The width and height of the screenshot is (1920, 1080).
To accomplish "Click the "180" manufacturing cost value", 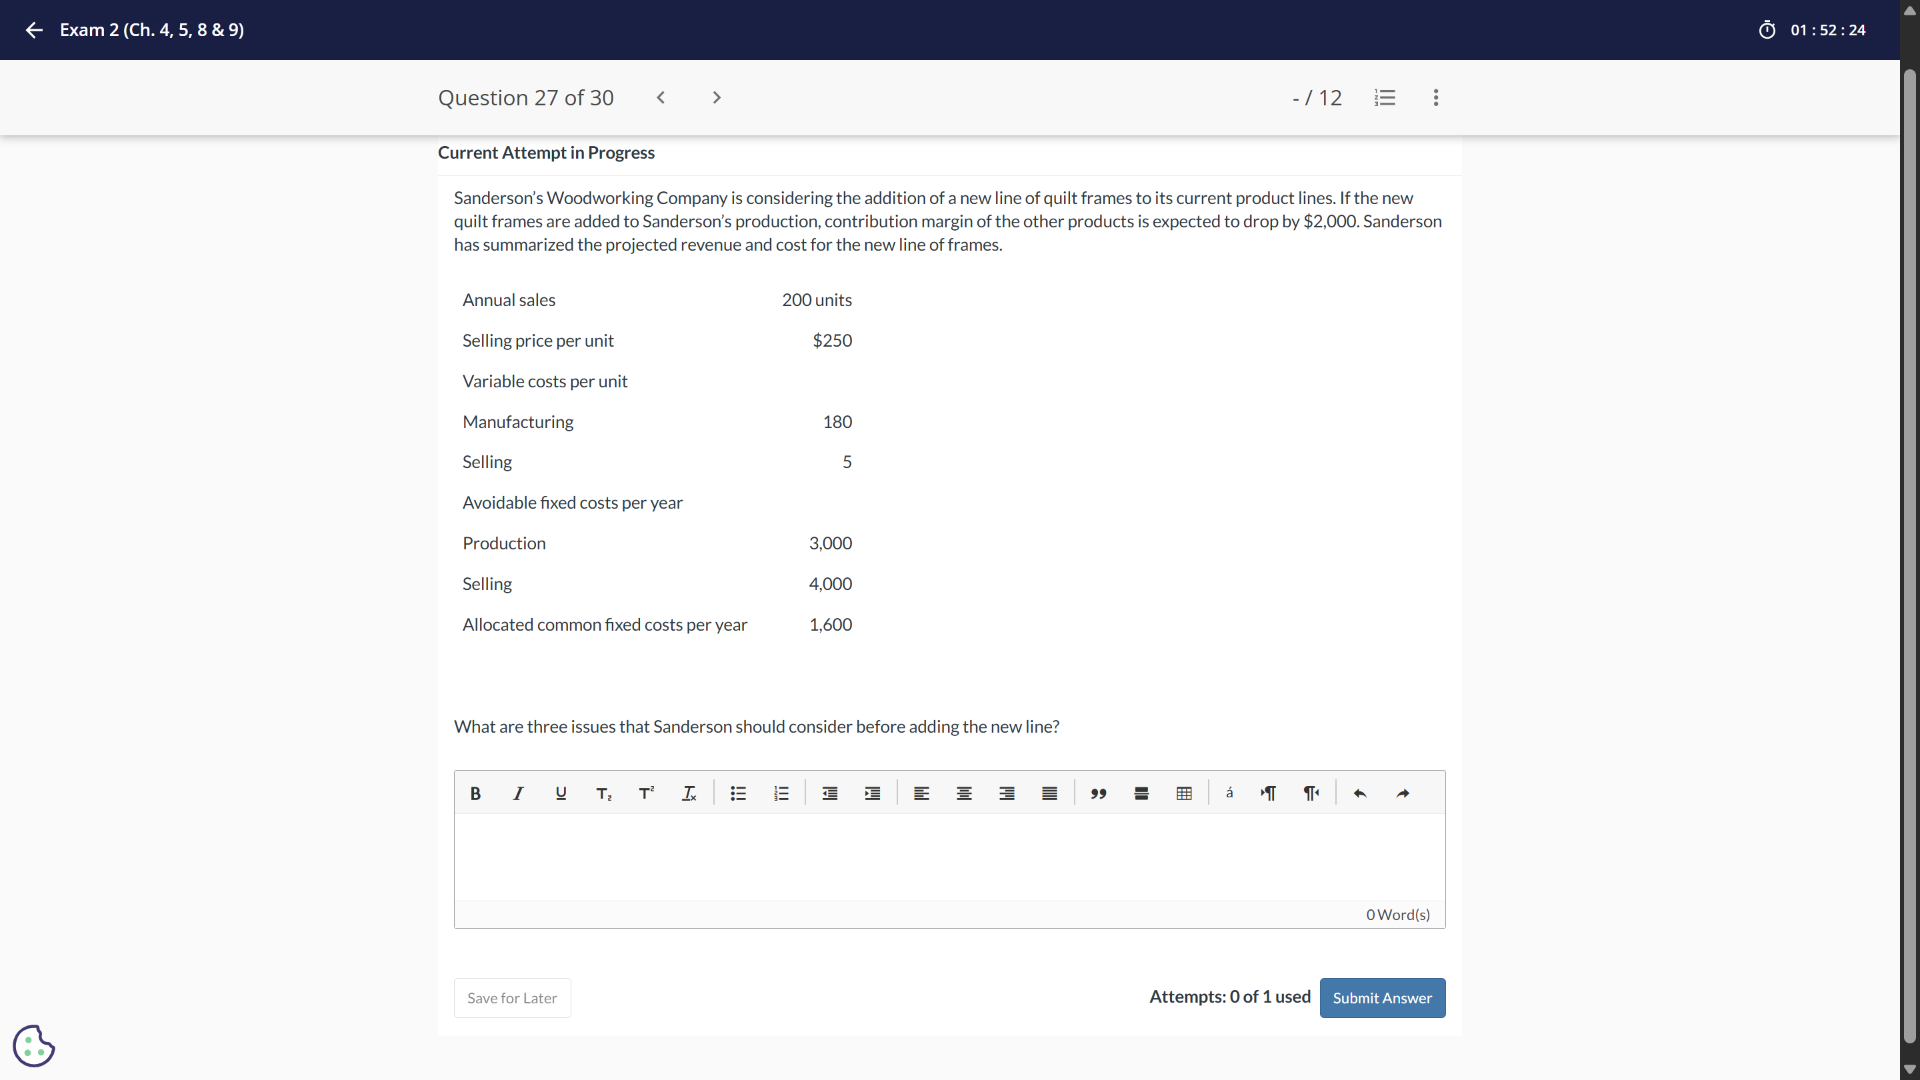I will point(838,422).
